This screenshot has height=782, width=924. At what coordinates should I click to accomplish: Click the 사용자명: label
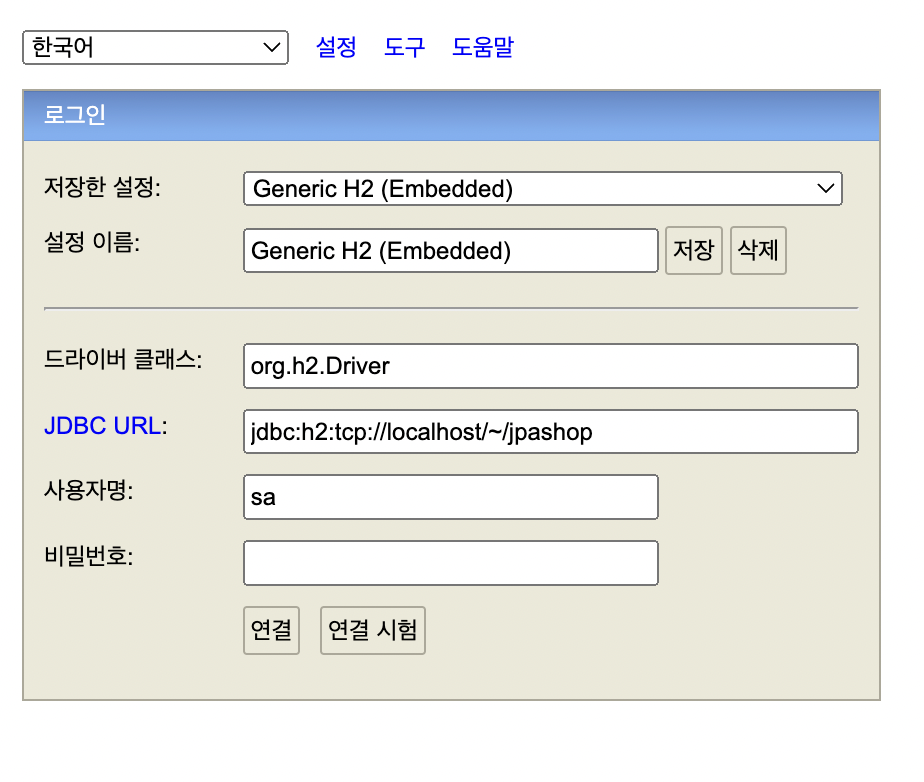click(x=89, y=490)
